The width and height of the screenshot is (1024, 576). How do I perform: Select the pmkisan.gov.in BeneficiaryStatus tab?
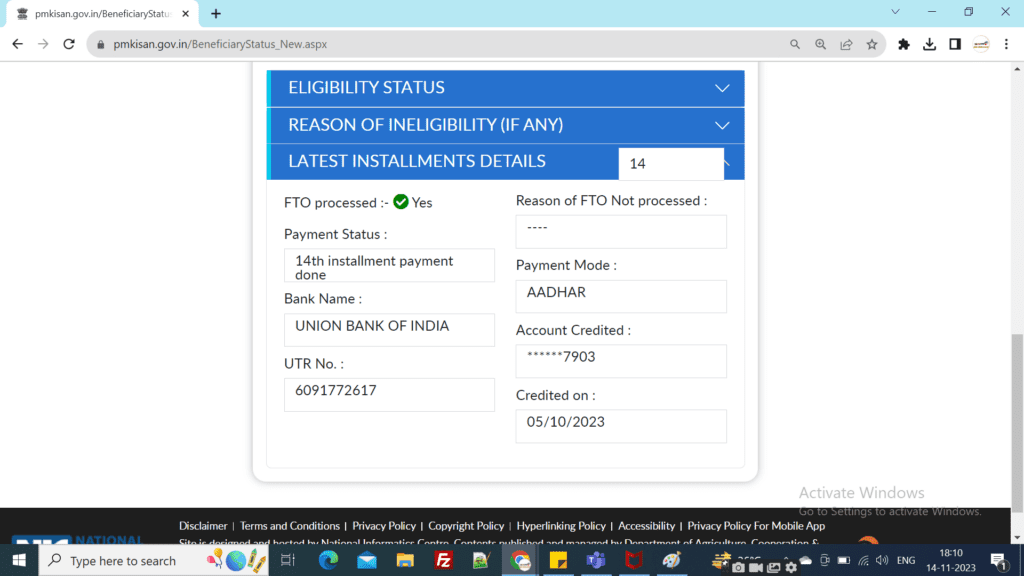pyautogui.click(x=103, y=14)
